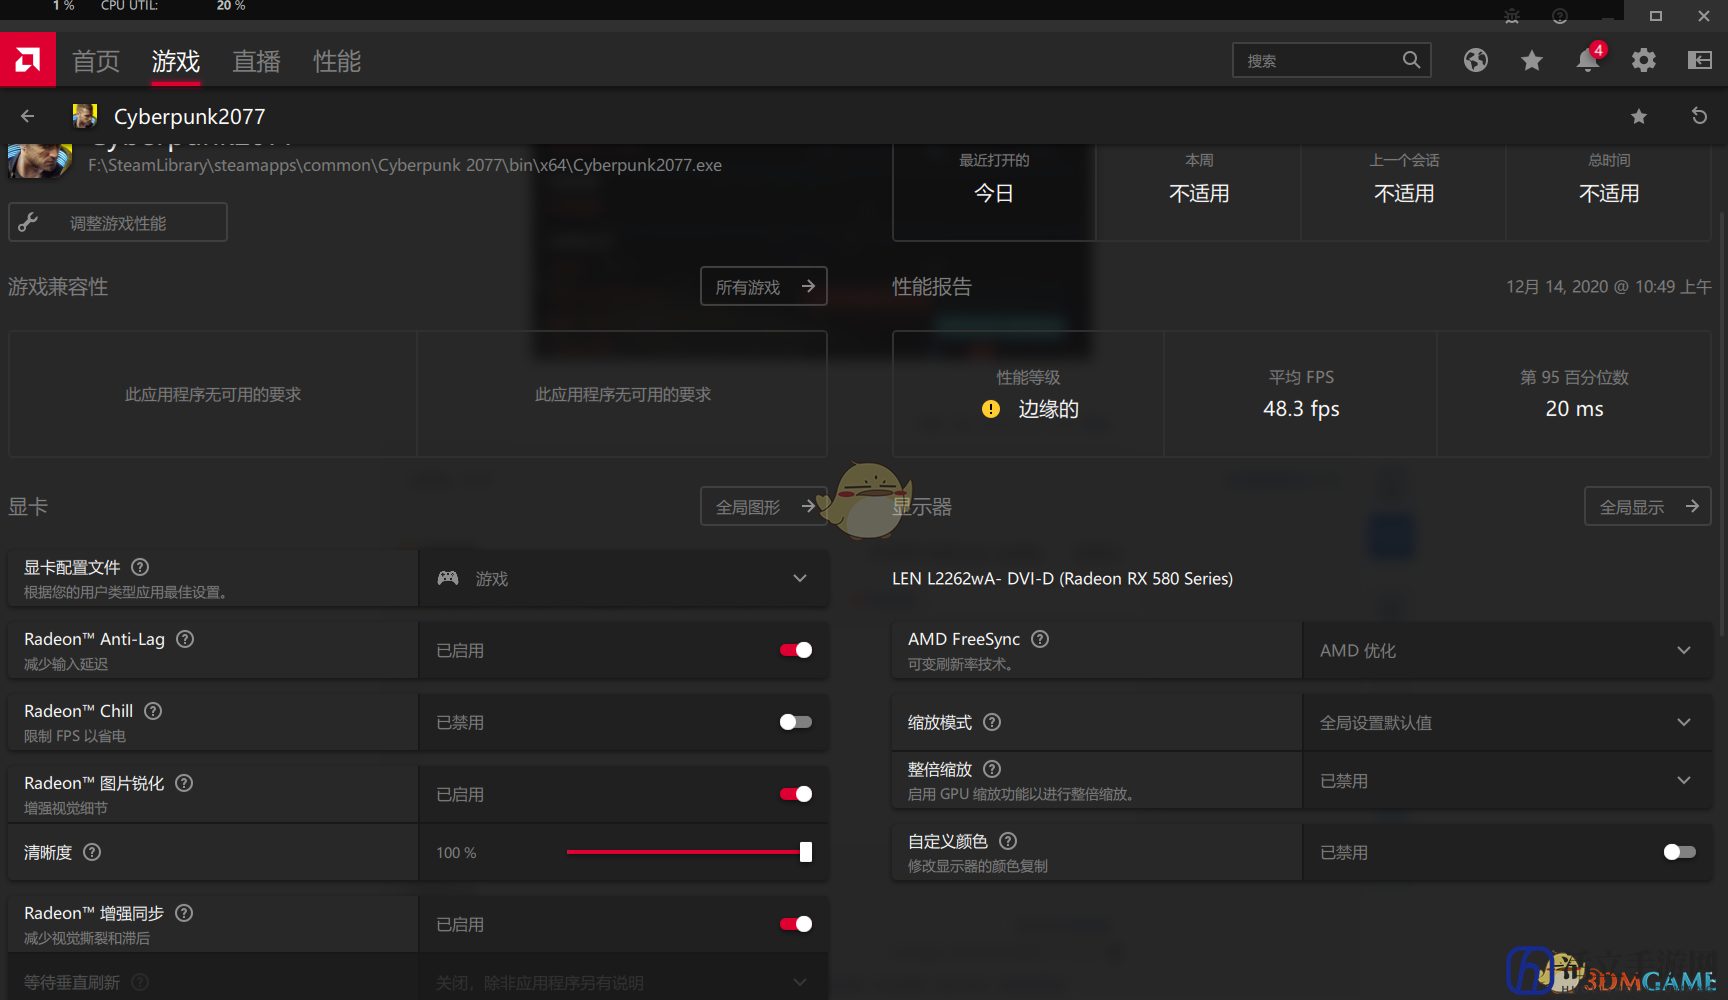Expand AMD FreeSync dropdown

[1508, 650]
